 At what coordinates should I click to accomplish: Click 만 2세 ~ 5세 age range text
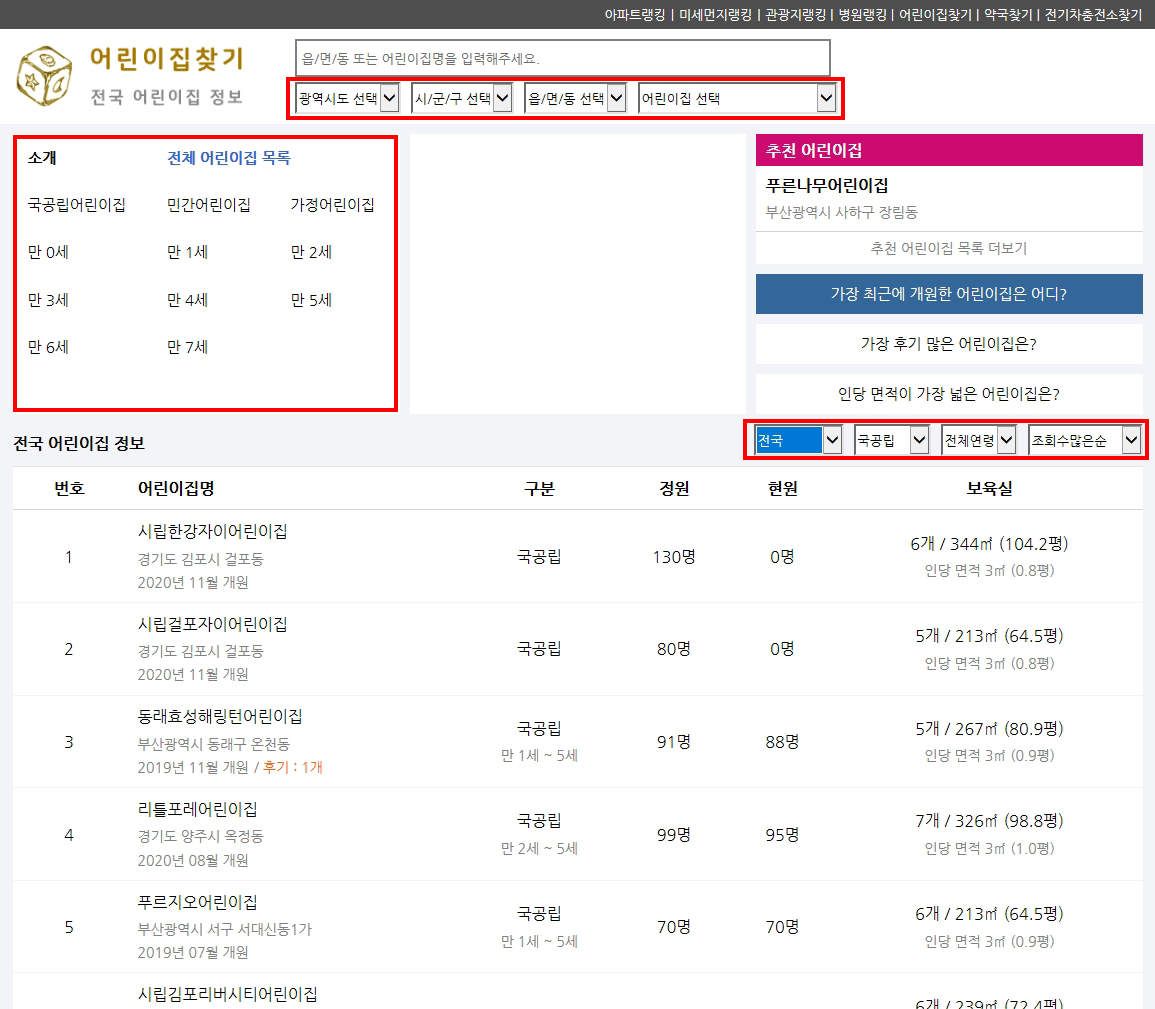point(539,848)
